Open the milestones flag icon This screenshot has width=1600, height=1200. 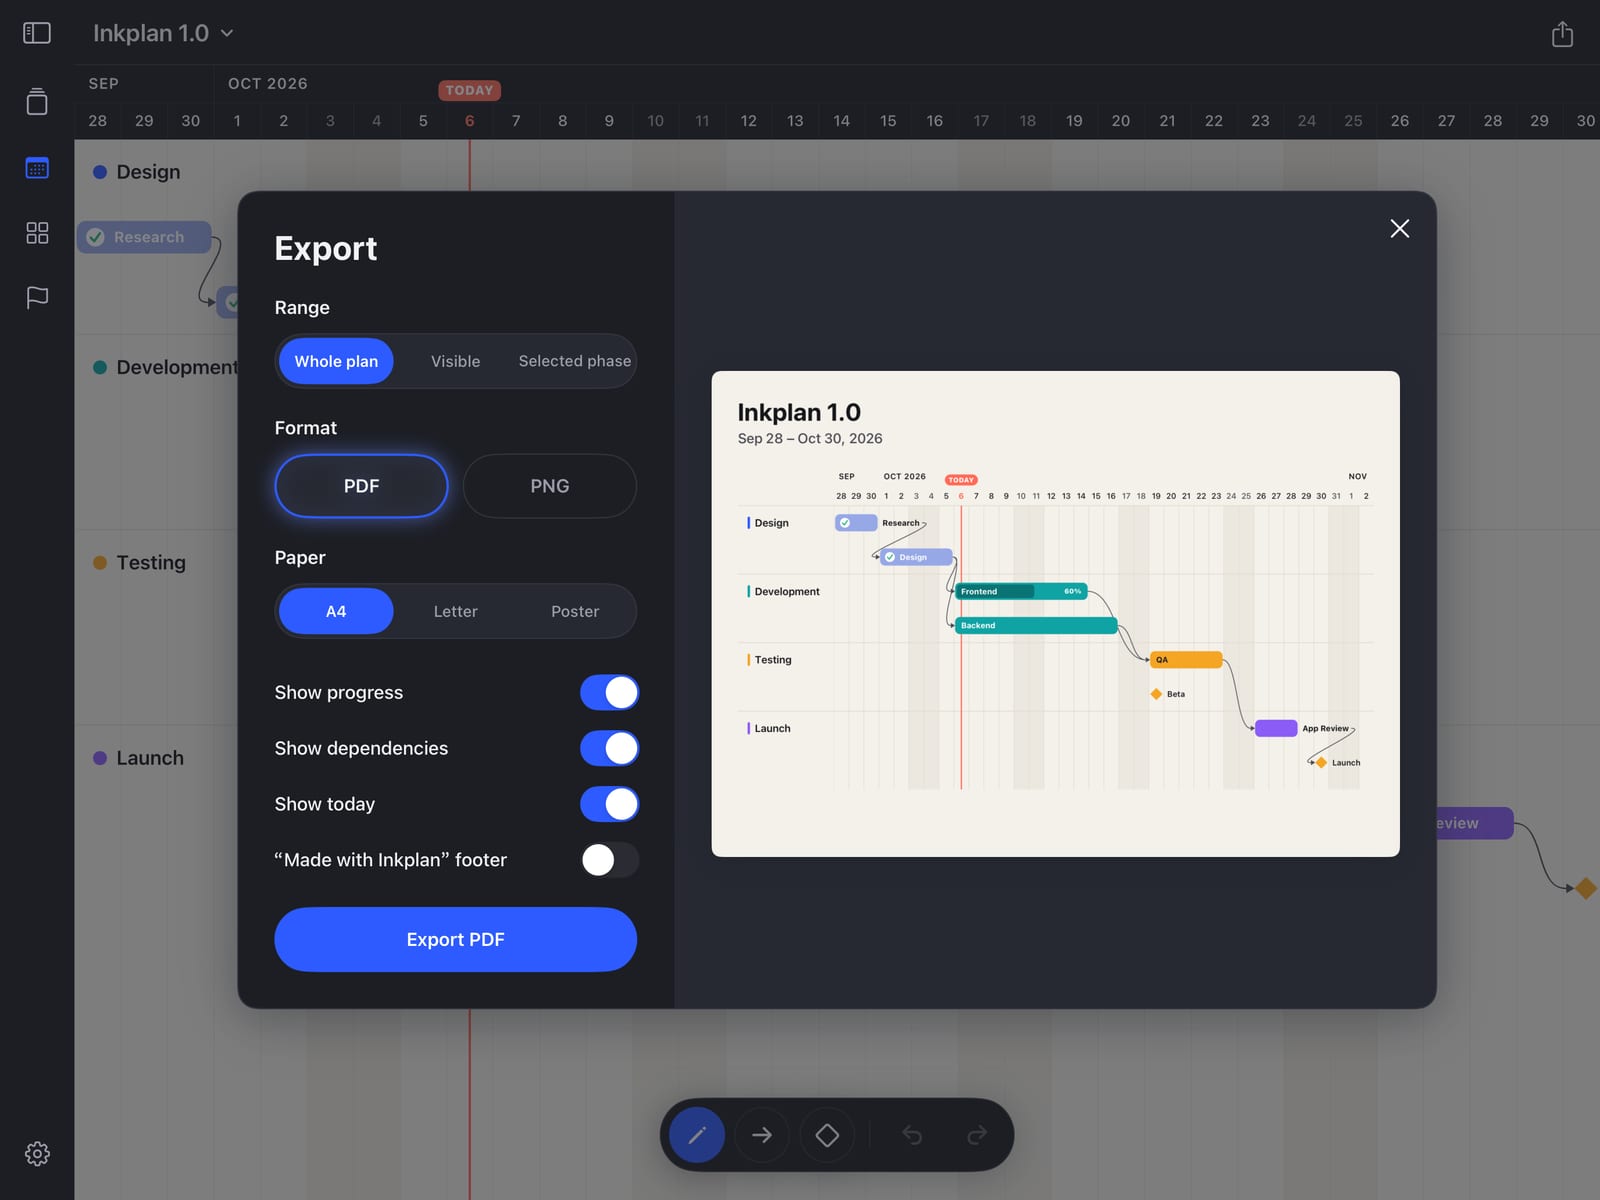tap(37, 297)
